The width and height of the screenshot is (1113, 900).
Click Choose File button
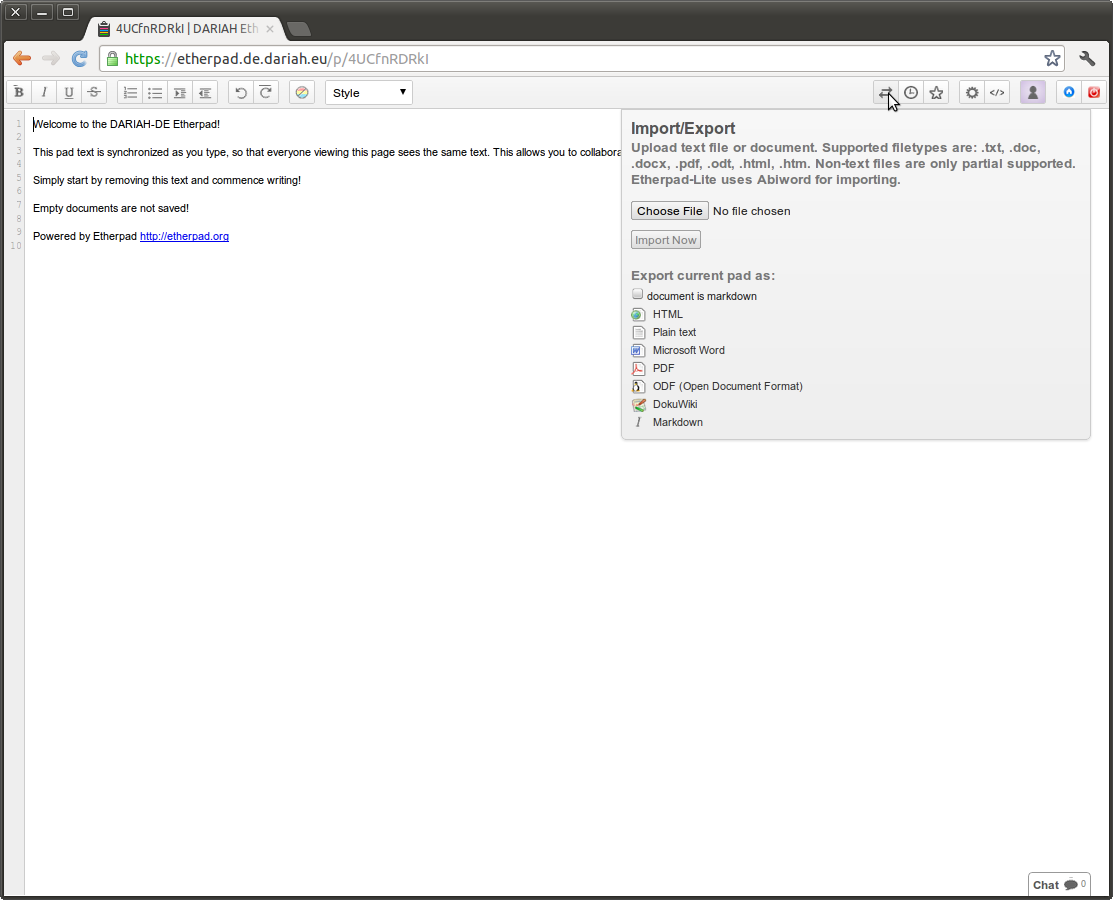point(670,211)
